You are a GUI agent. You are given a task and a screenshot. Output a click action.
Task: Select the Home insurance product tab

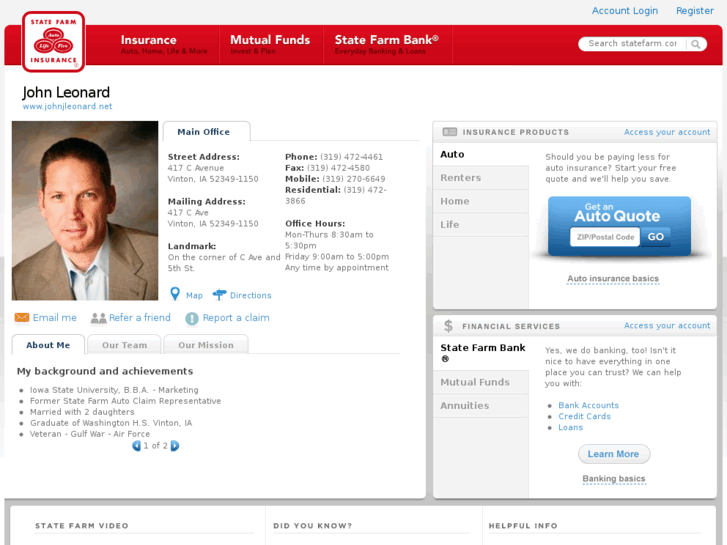(x=481, y=201)
